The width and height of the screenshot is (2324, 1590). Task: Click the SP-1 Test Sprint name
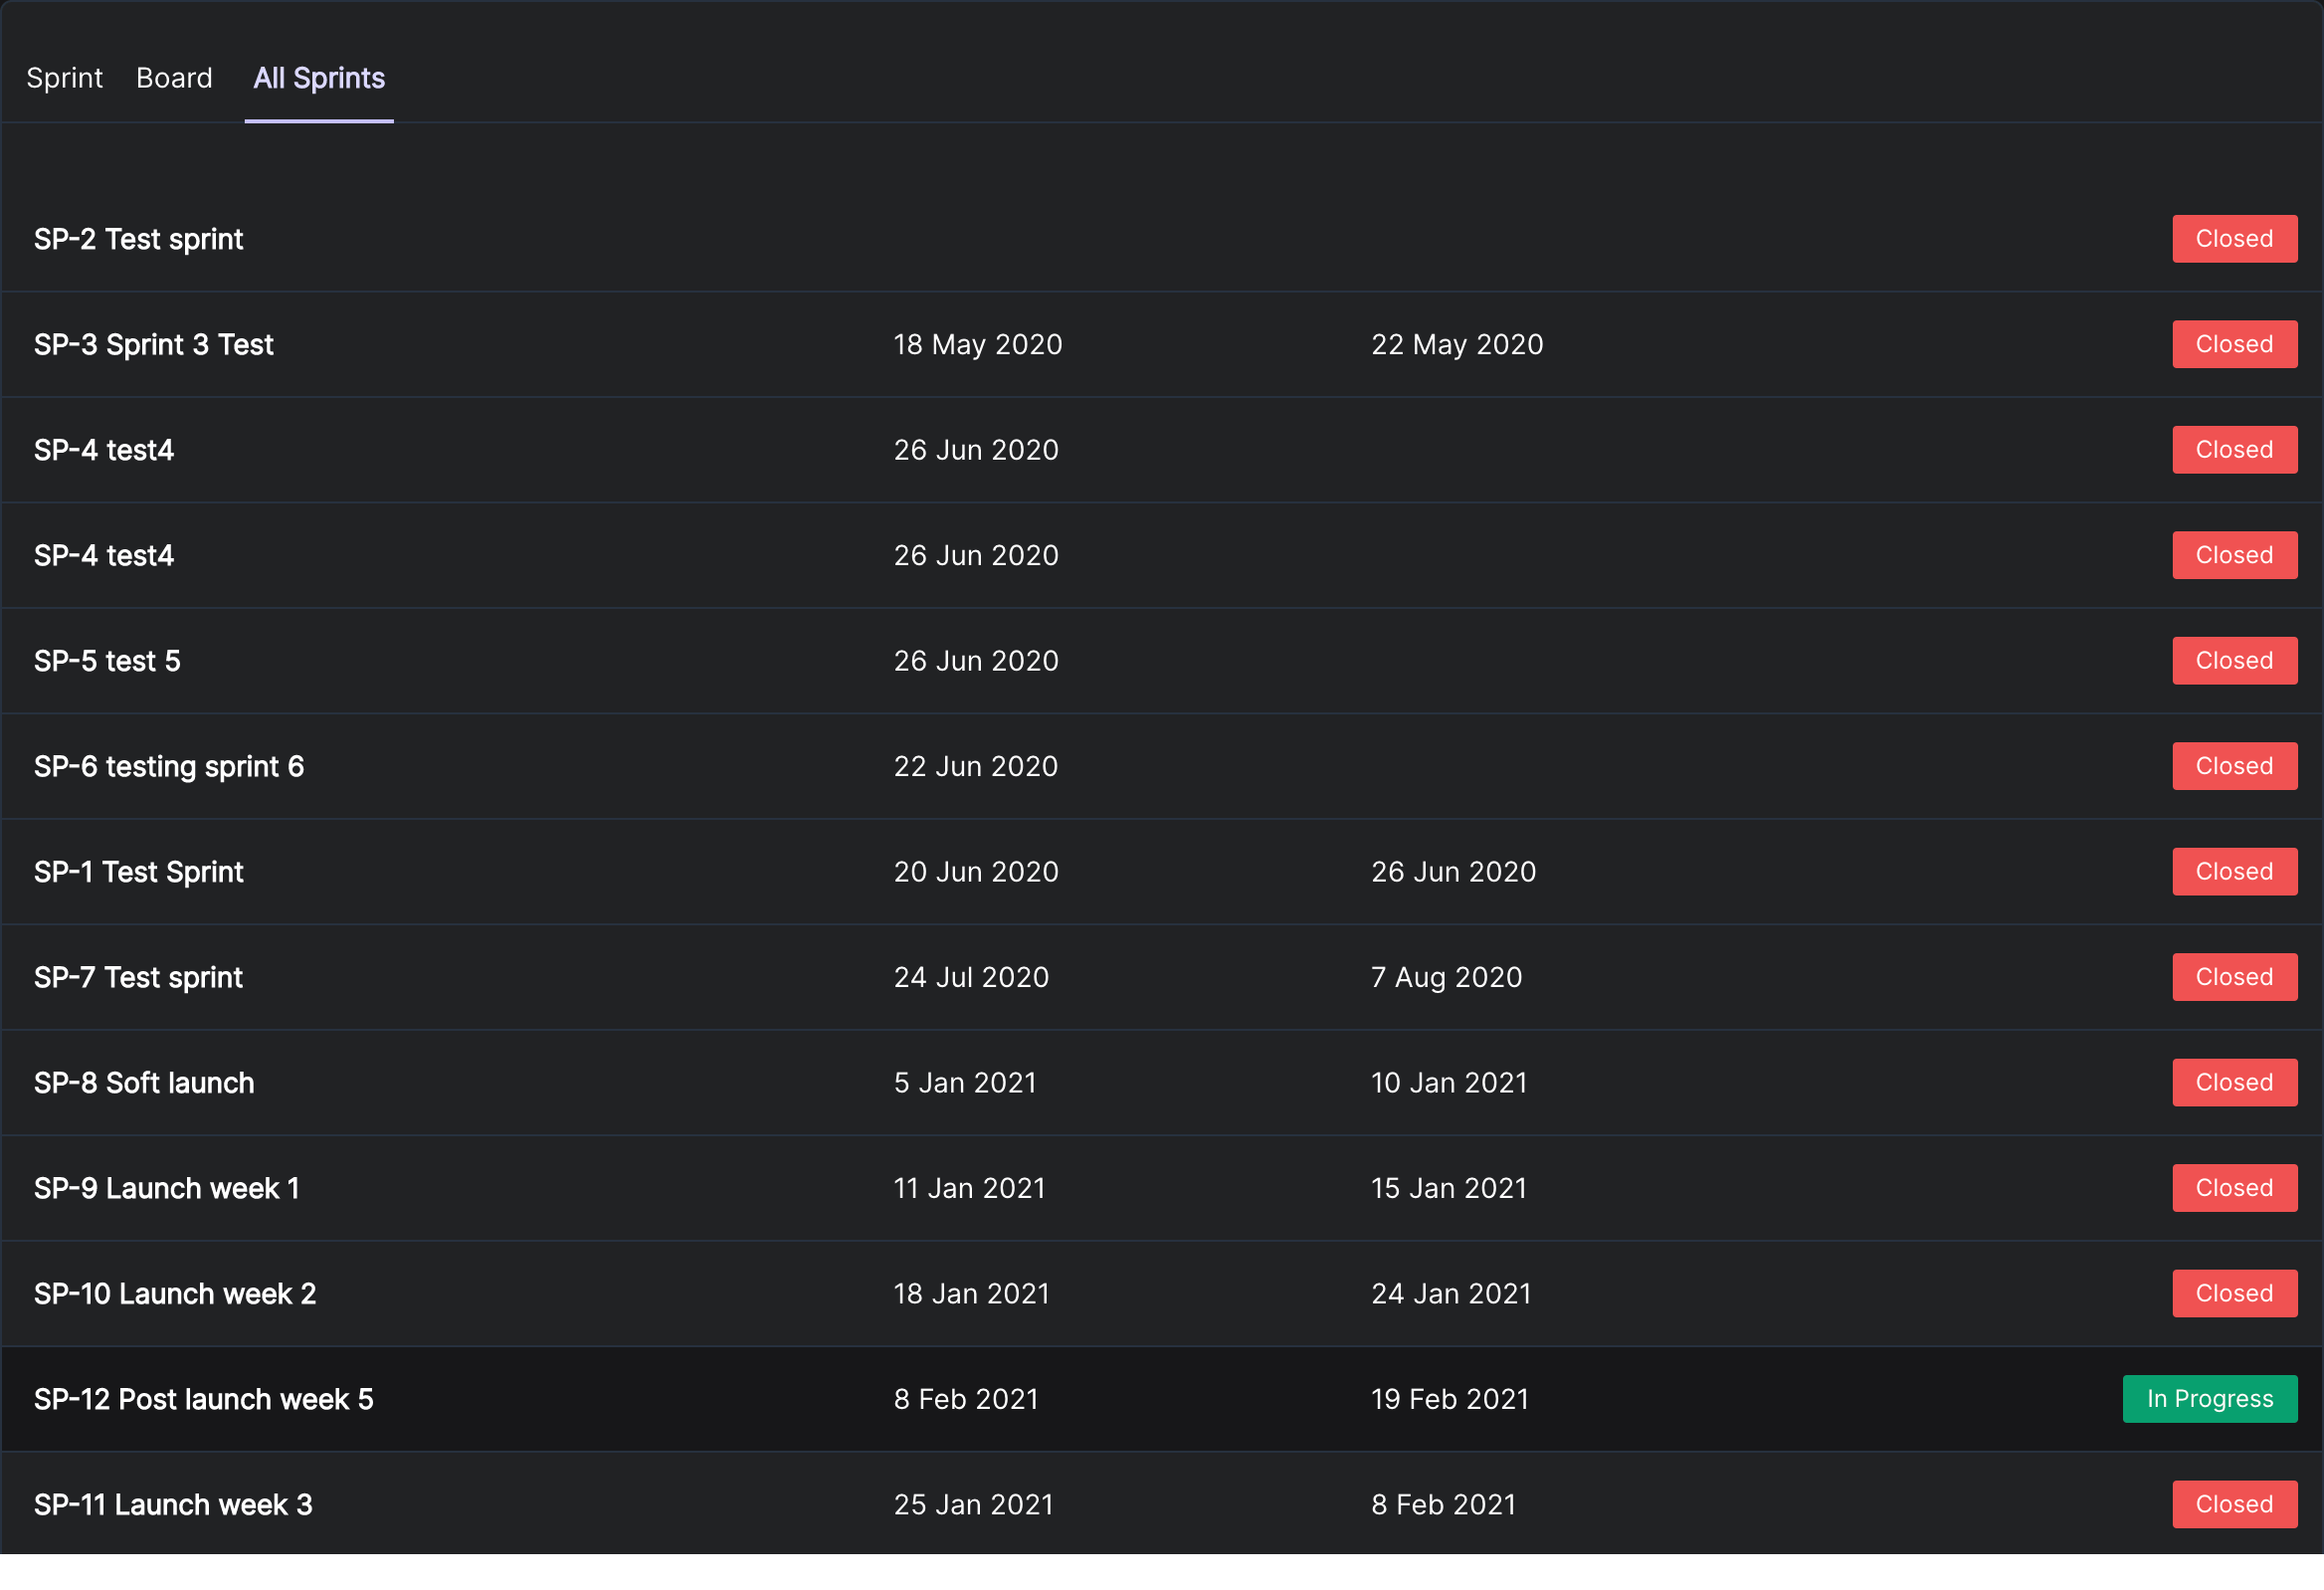tap(139, 872)
